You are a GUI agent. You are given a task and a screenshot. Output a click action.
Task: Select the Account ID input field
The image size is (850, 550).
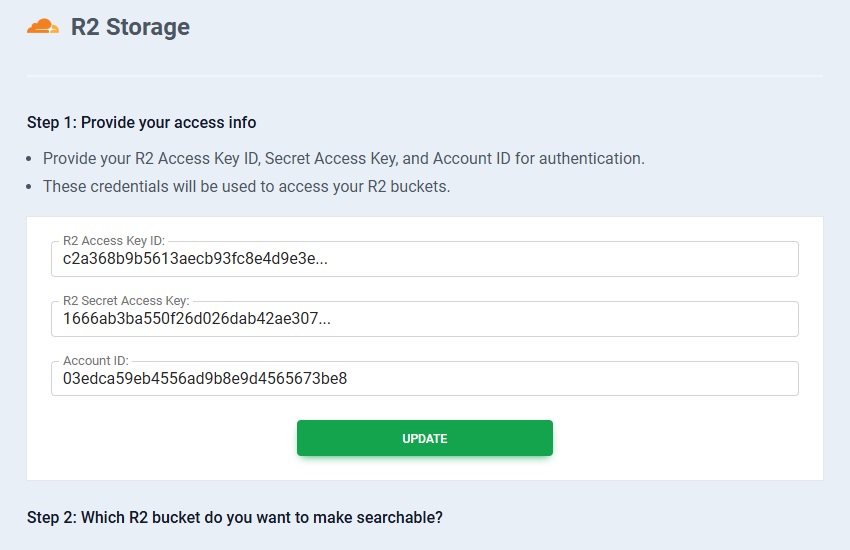[560, 379]
